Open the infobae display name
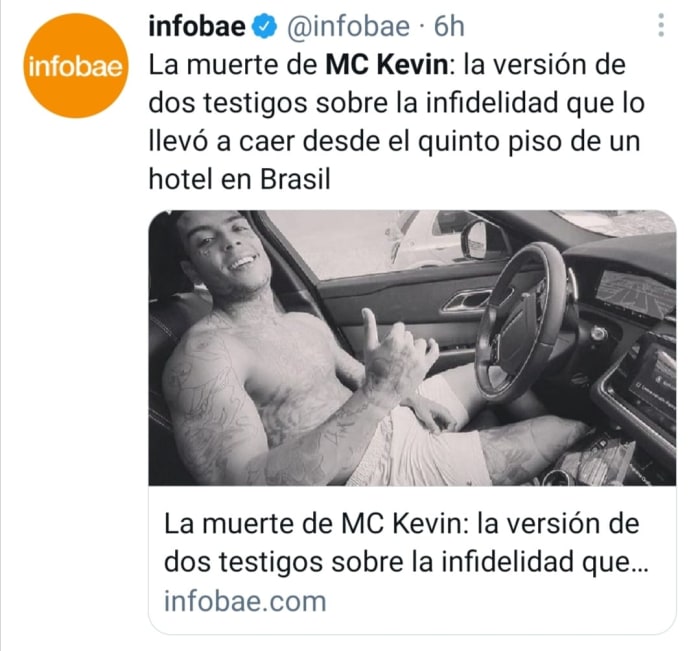 (197, 26)
